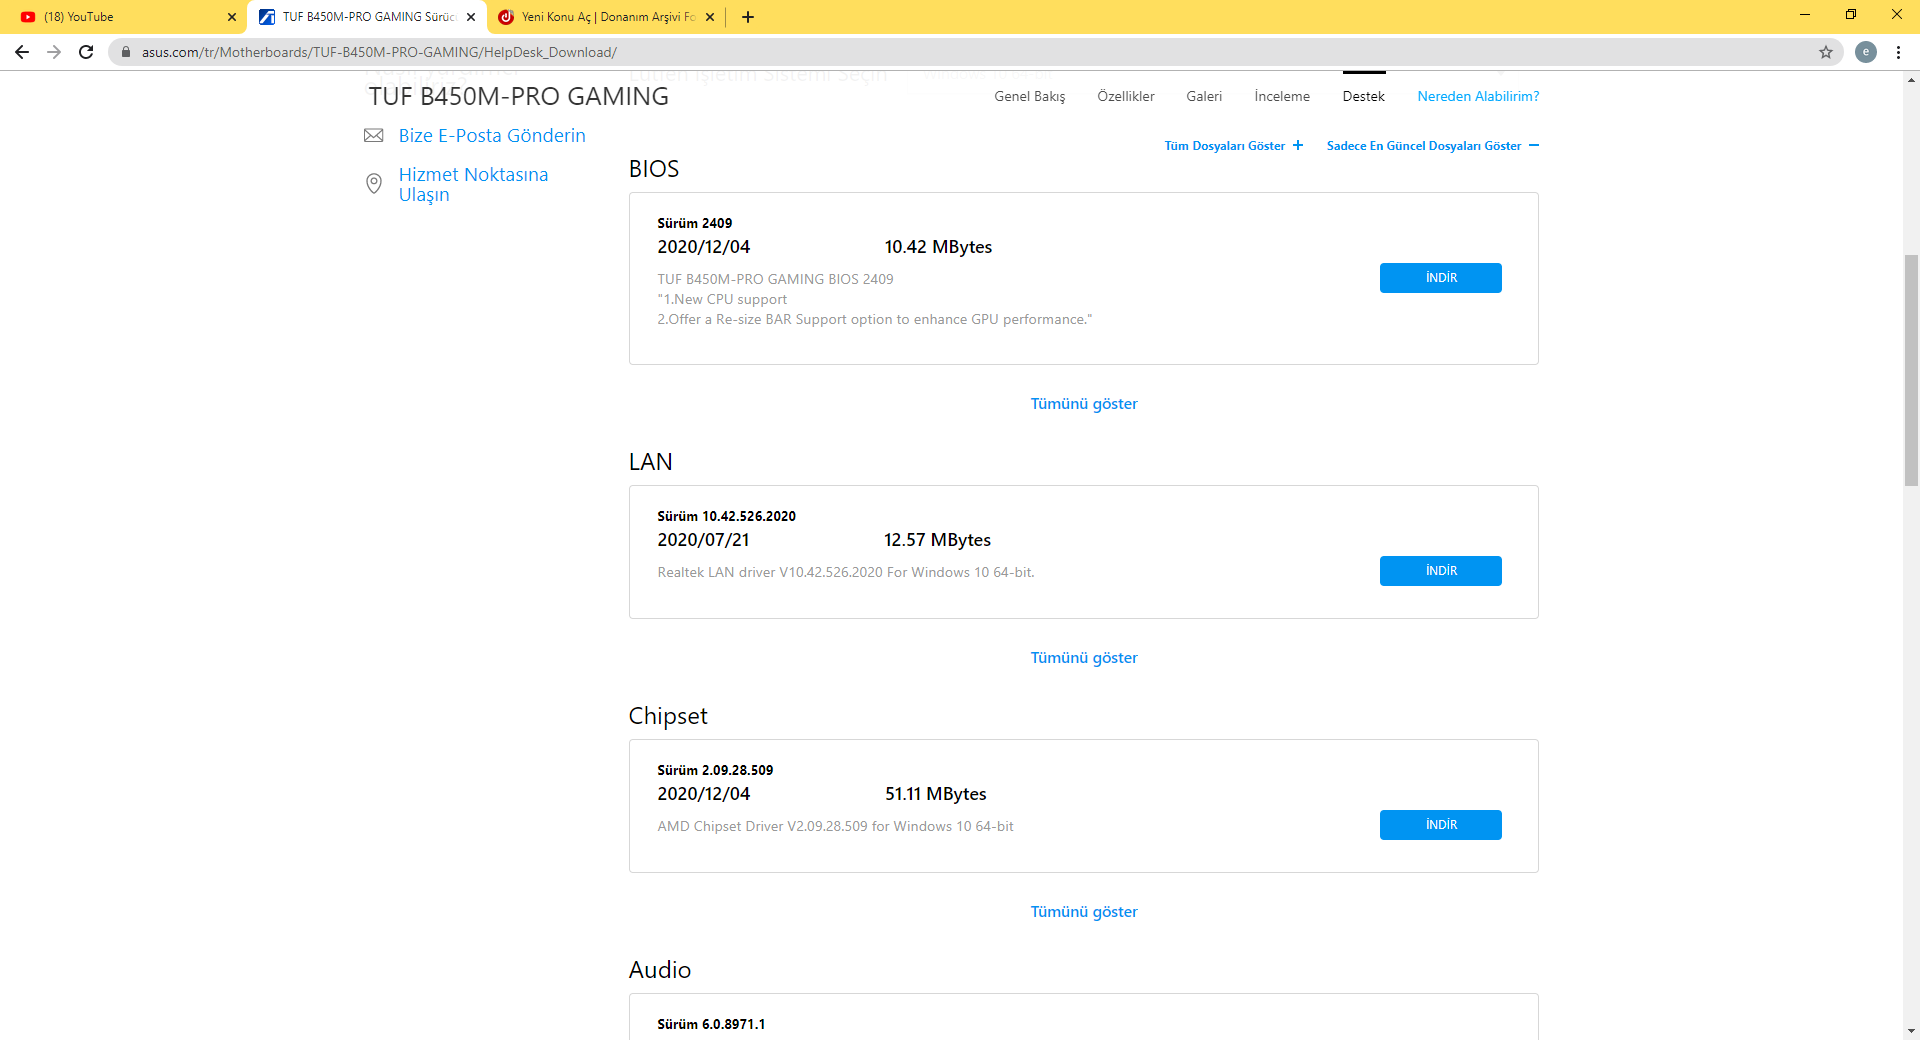Click the Sürüm 10.42.526.2020 version text
This screenshot has width=1920, height=1040.
pos(726,516)
